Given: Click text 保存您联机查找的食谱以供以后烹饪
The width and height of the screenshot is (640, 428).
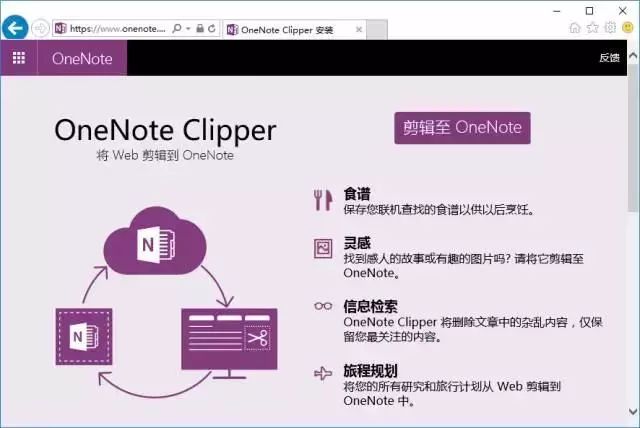Looking at the screenshot, I should tap(439, 210).
